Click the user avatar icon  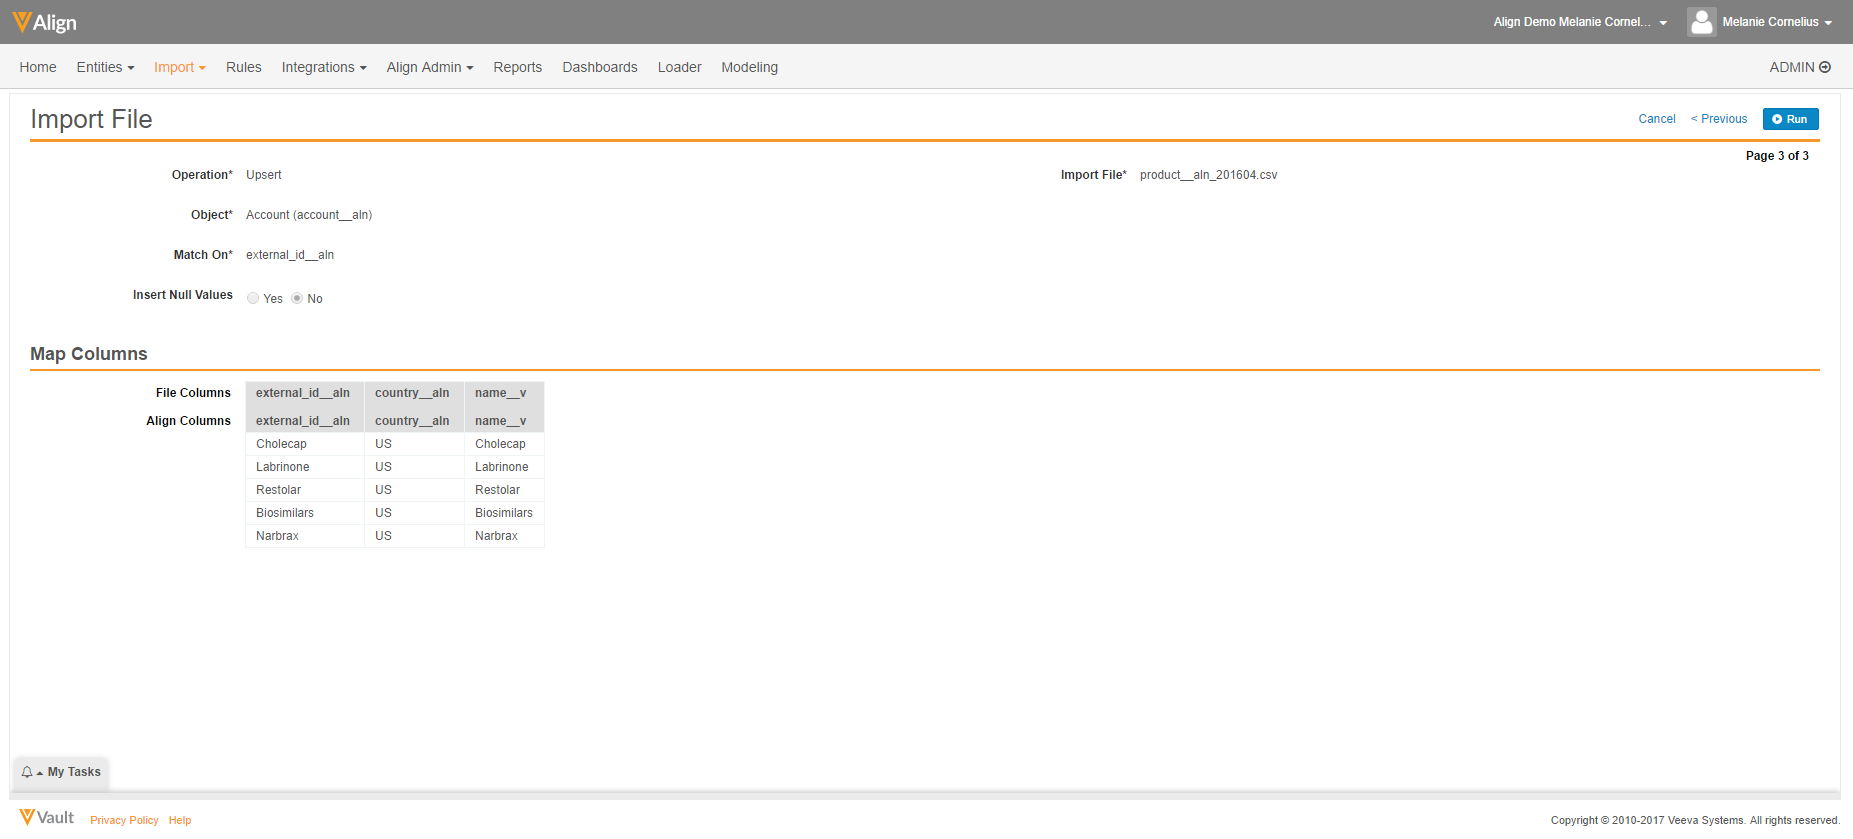coord(1701,22)
